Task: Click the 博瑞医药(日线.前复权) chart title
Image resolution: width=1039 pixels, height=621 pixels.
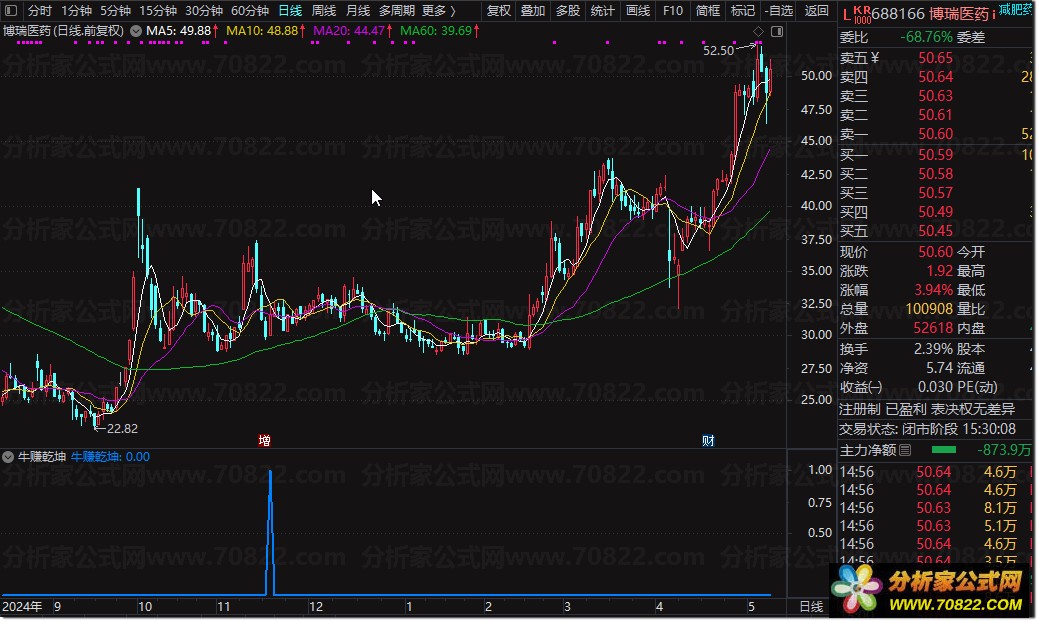Action: coord(64,31)
